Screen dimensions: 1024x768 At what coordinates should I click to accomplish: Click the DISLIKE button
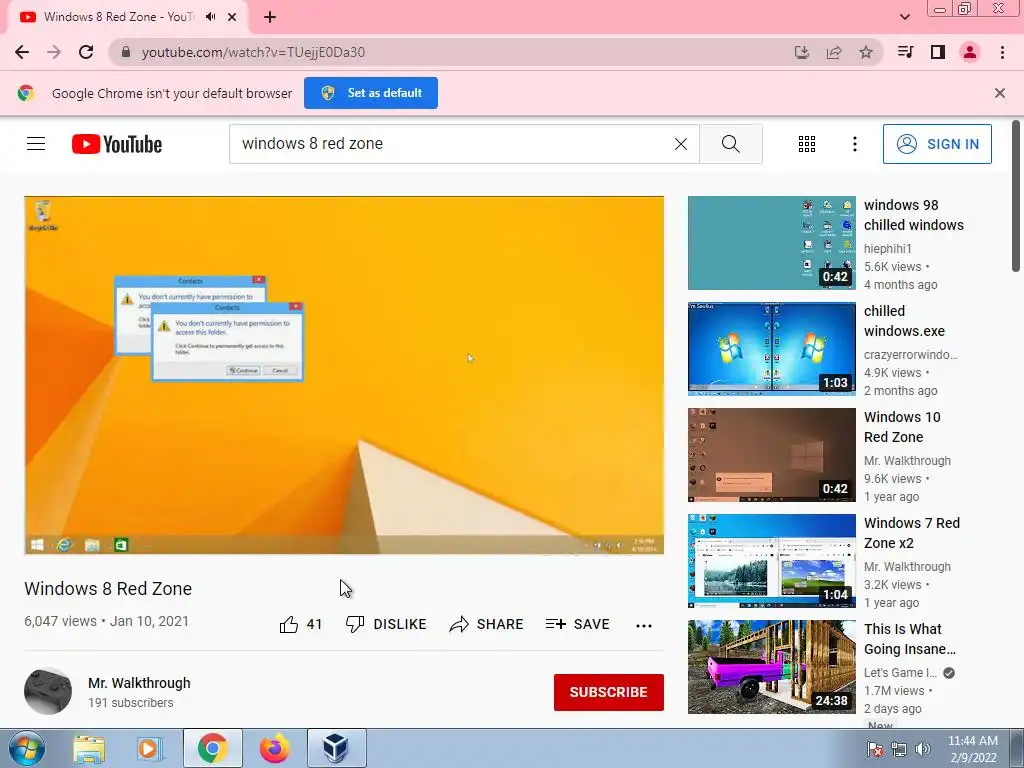(386, 624)
